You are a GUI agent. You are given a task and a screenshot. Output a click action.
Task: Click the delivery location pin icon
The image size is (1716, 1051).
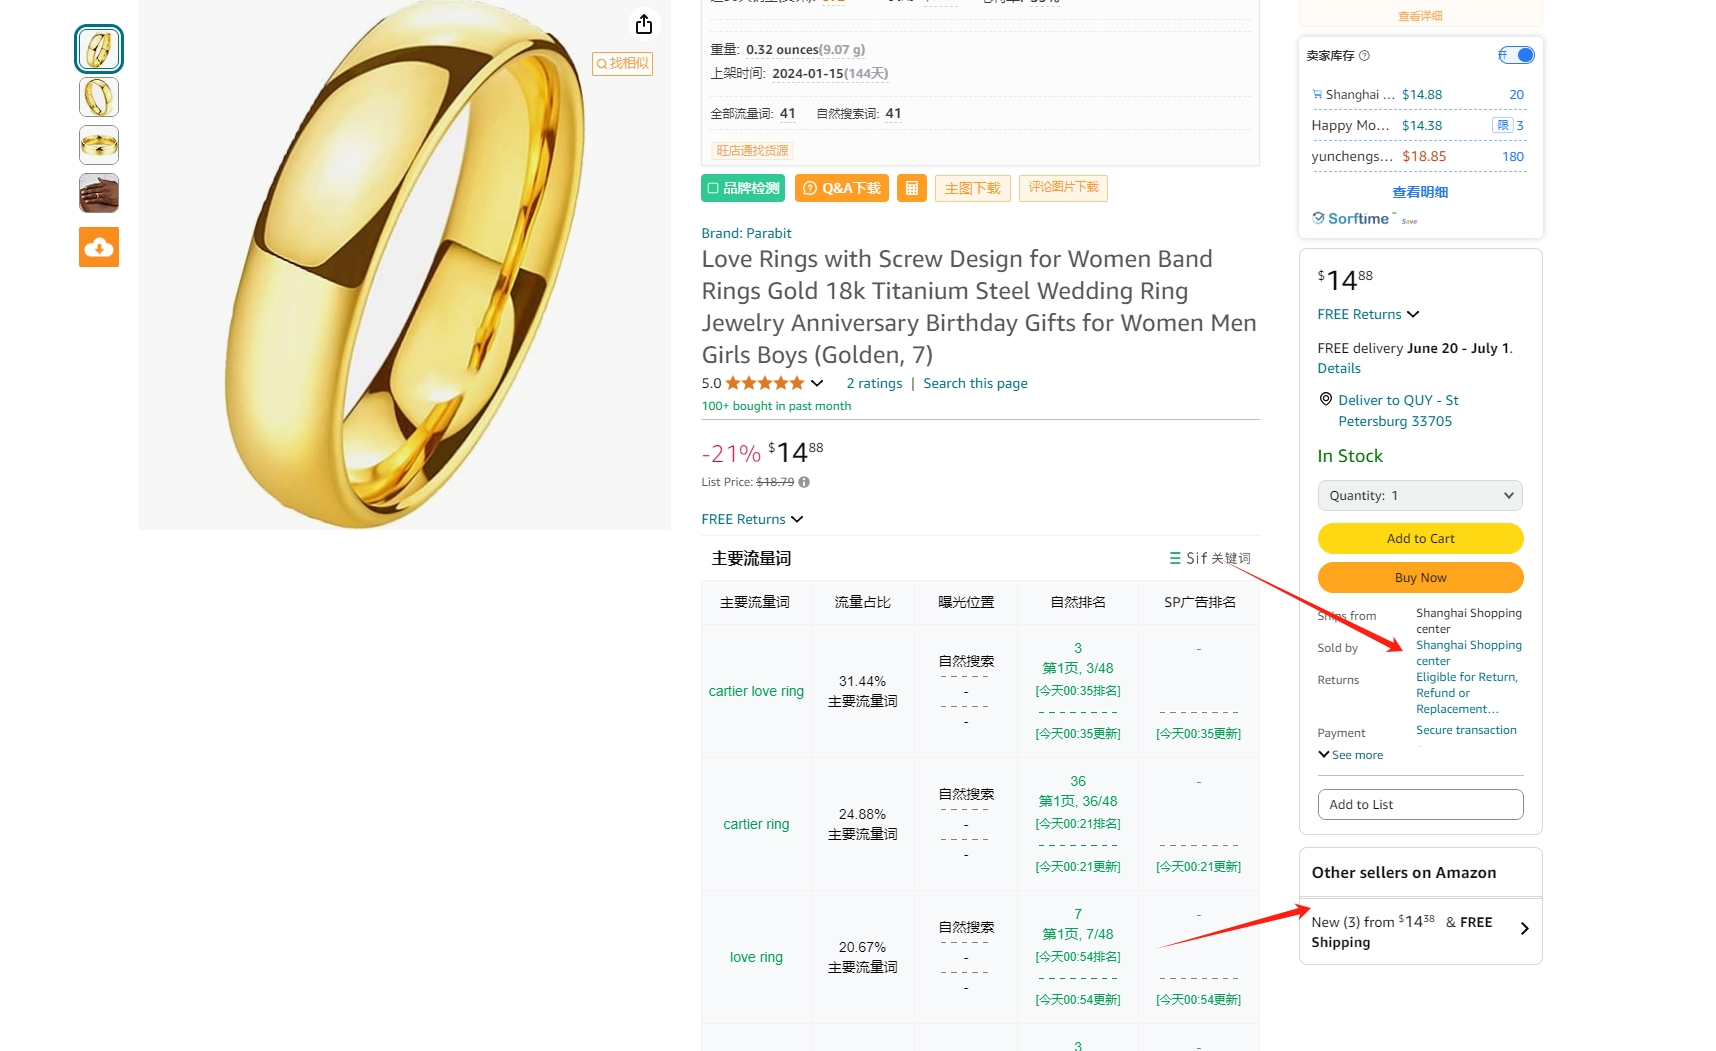click(1325, 399)
